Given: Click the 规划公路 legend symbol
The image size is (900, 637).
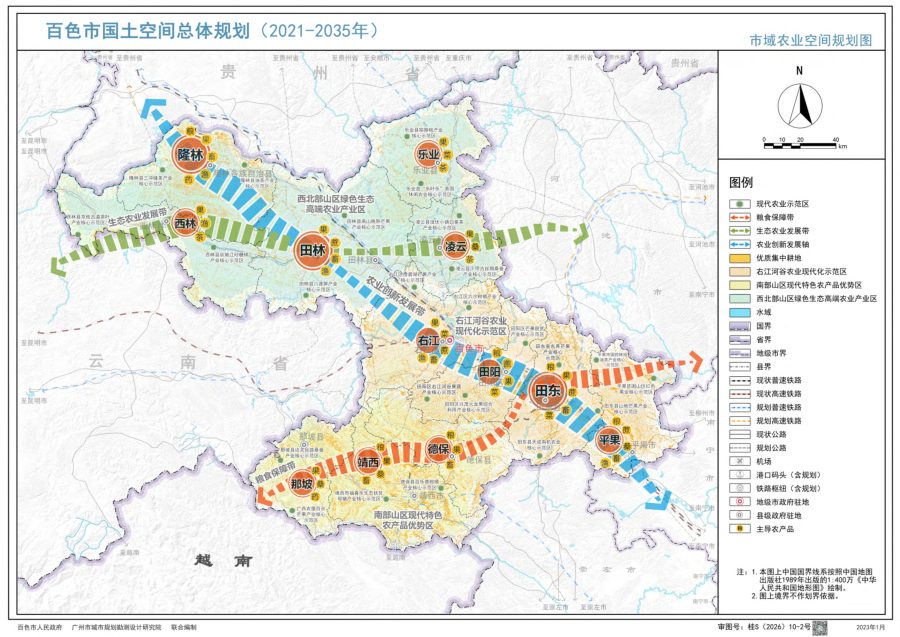Looking at the screenshot, I should pyautogui.click(x=740, y=448).
